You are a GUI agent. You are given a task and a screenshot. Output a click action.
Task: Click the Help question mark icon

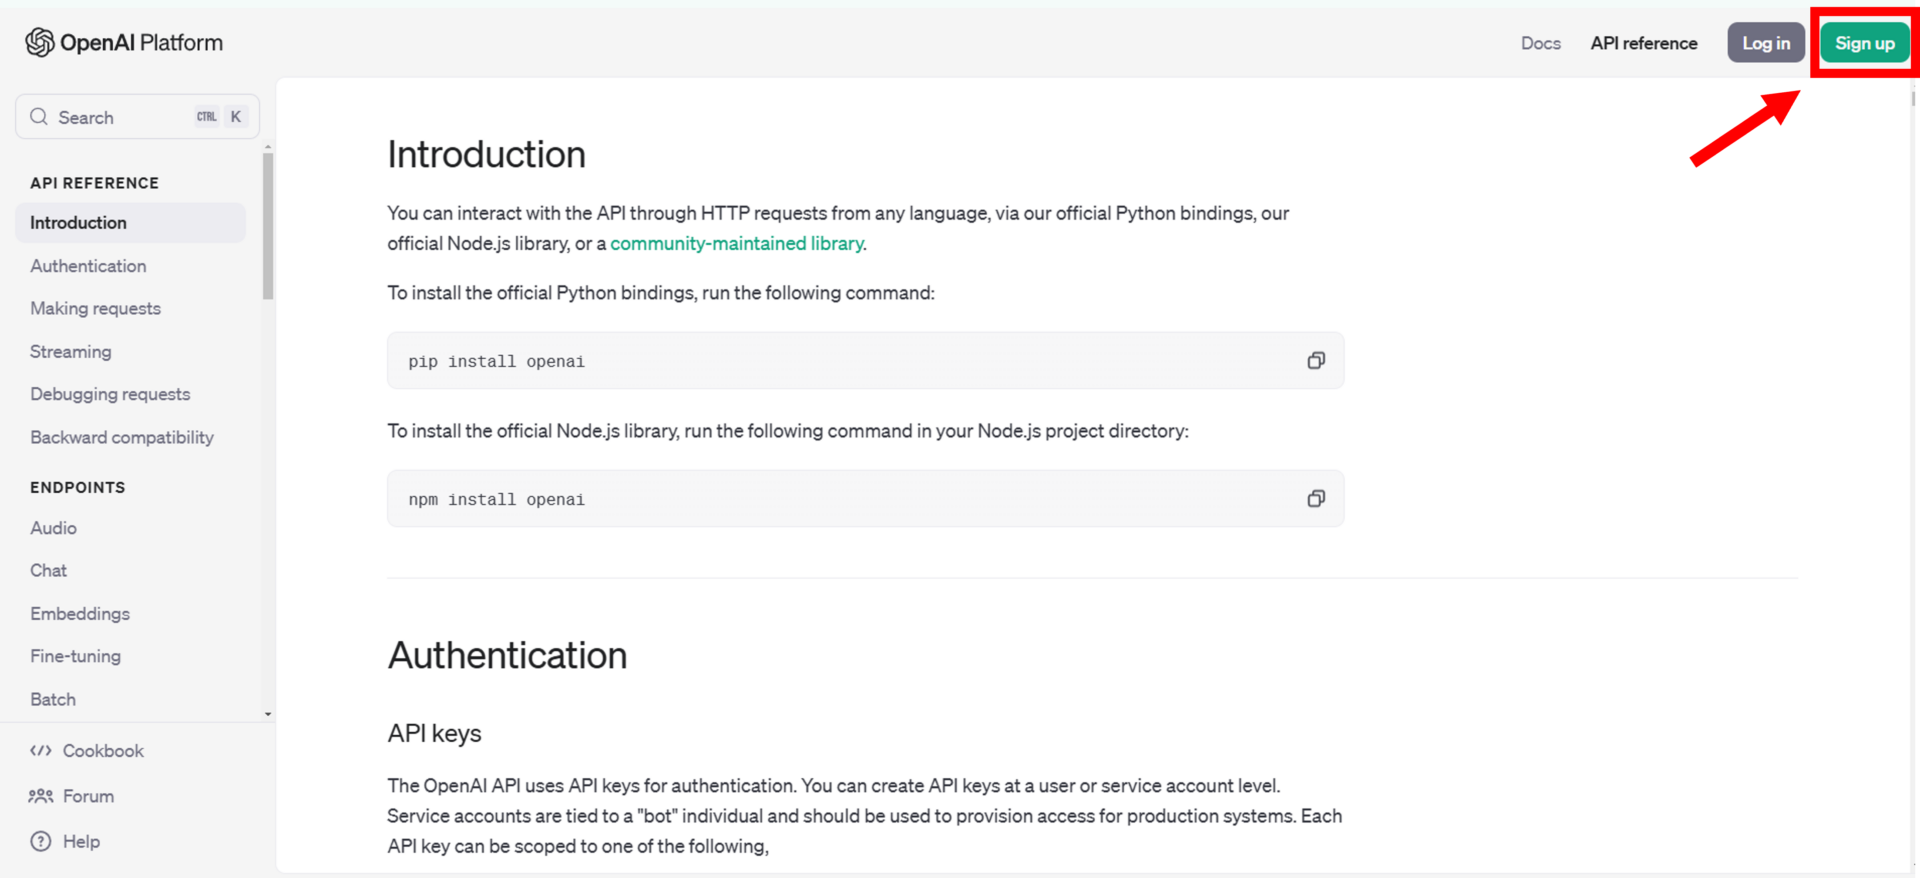pyautogui.click(x=41, y=841)
